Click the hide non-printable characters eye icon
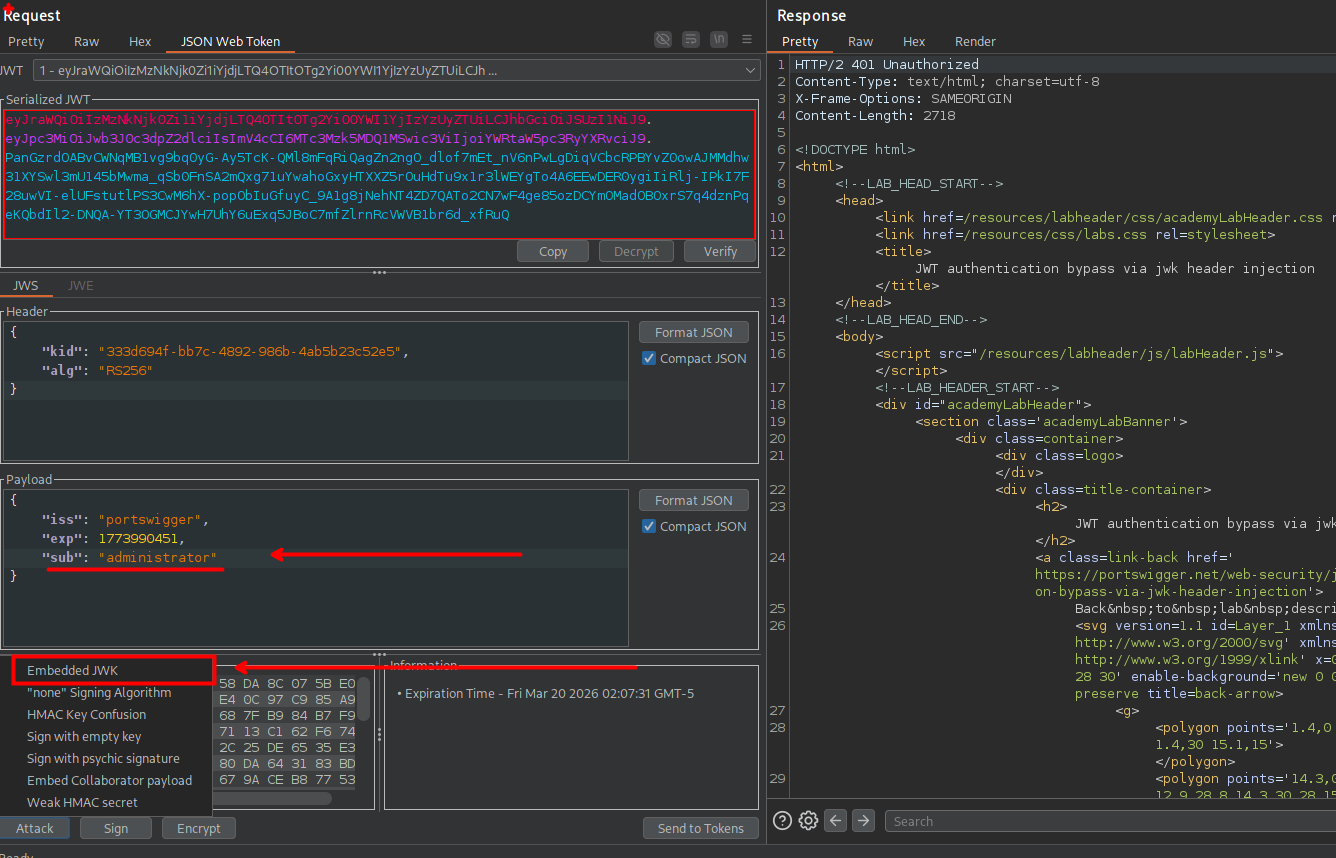Screen dimensions: 1336x858 pos(662,40)
